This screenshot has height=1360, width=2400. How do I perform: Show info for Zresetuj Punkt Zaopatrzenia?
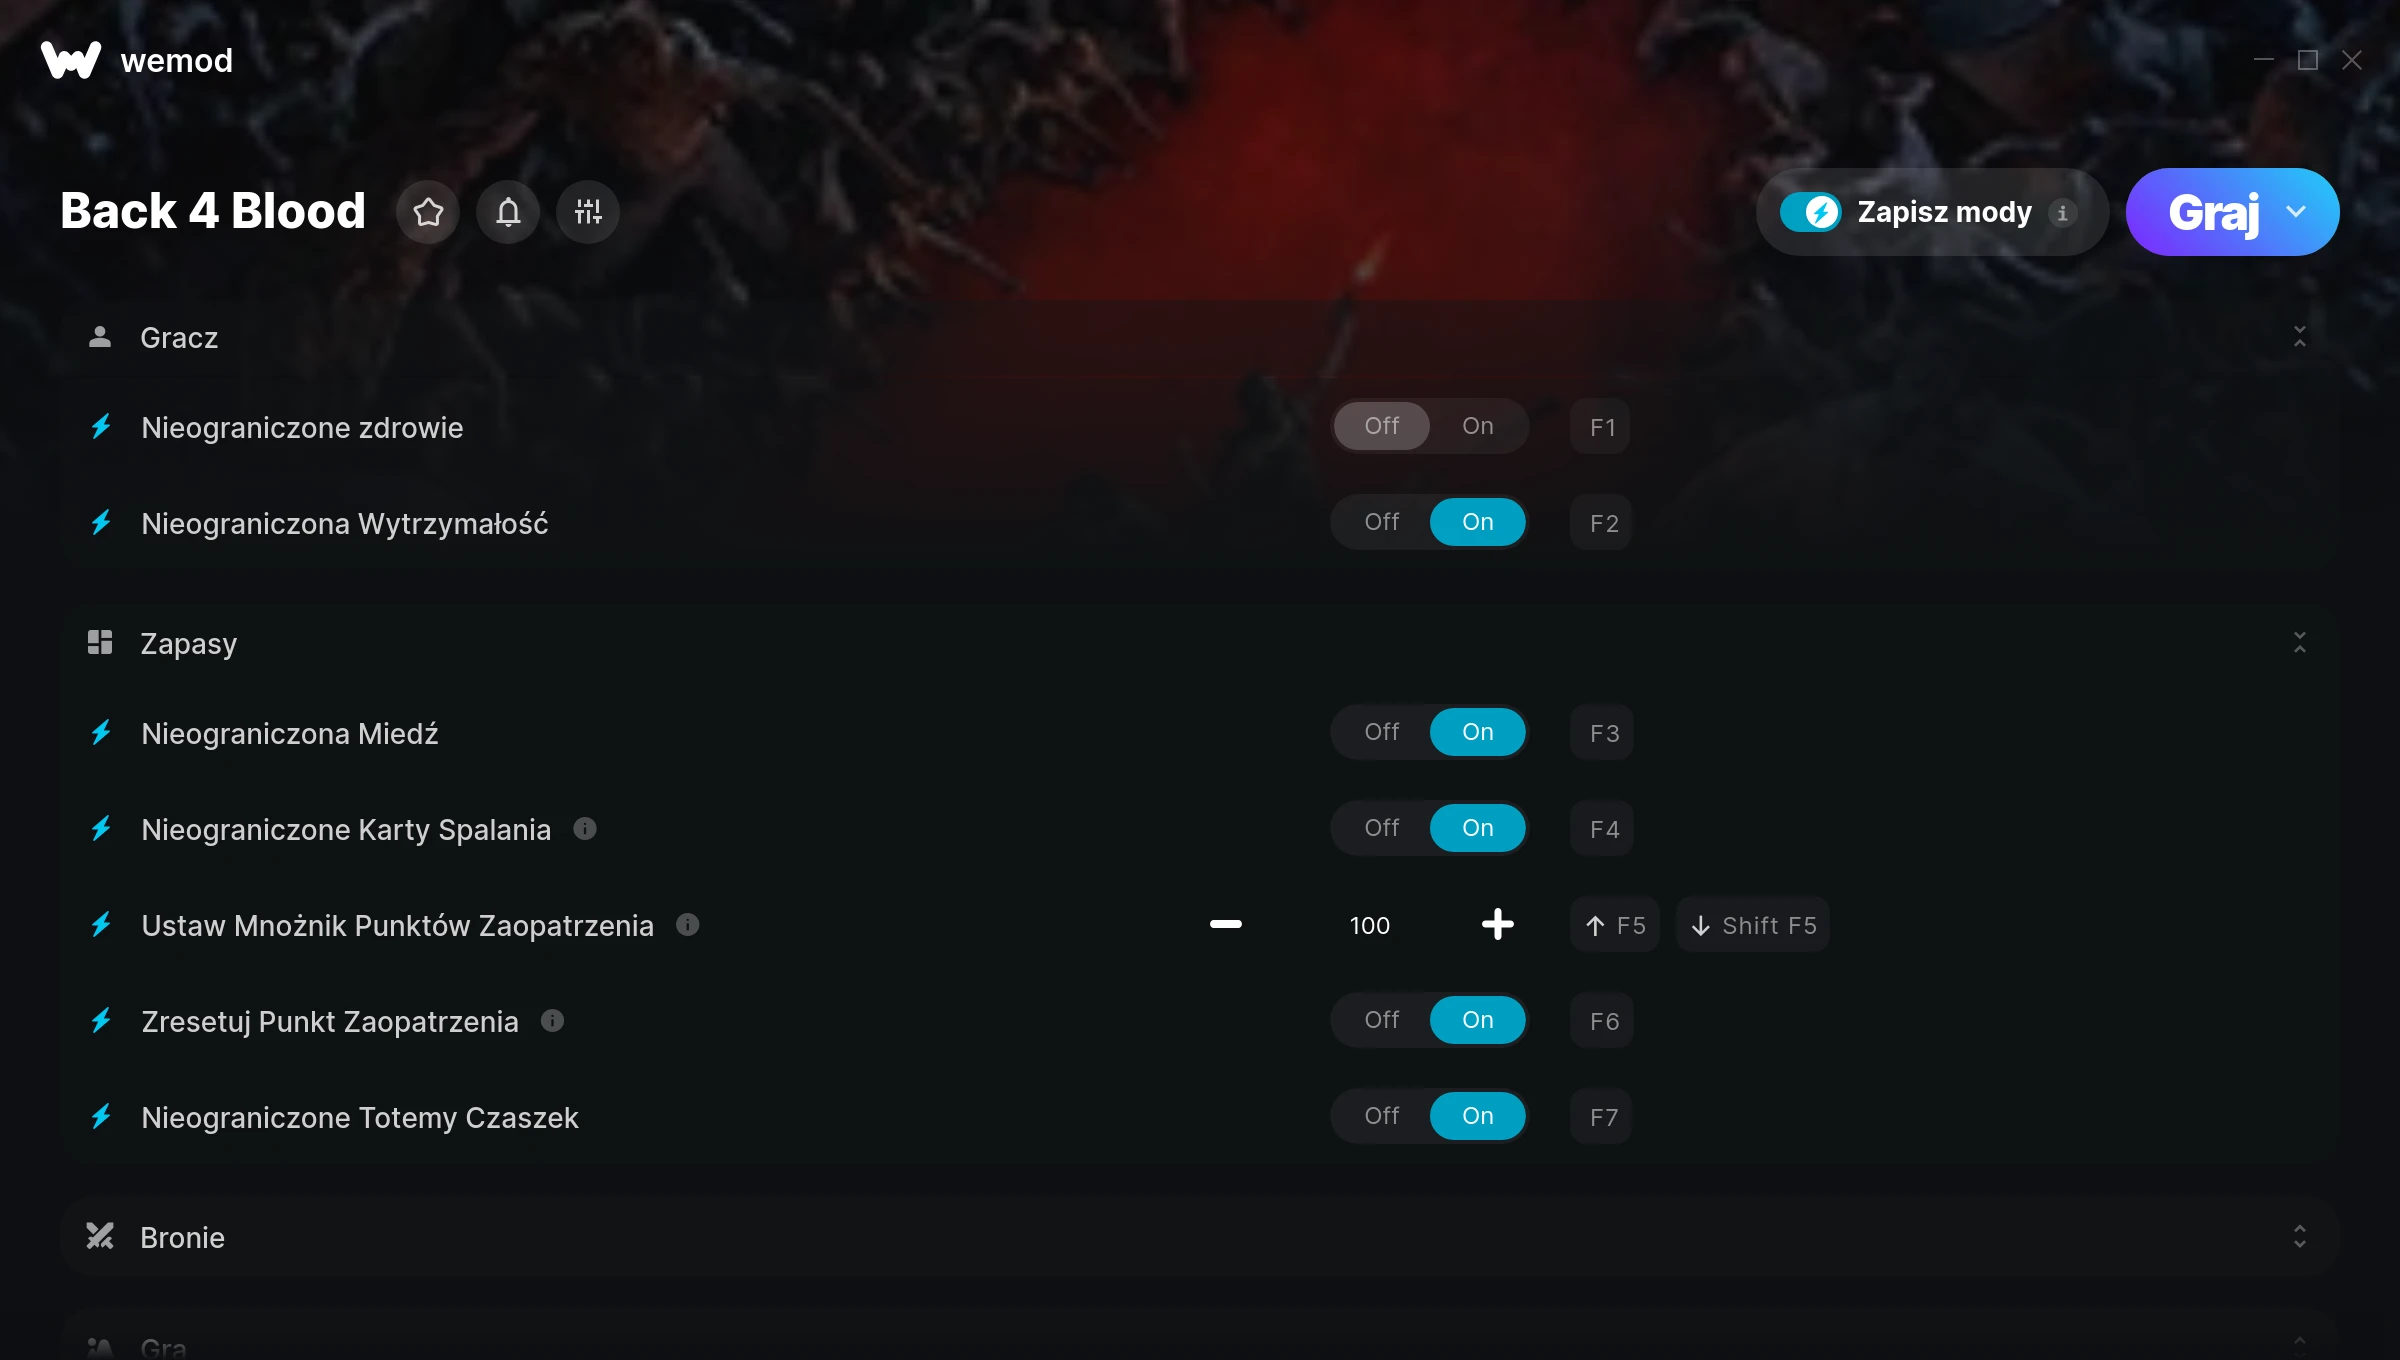(552, 1021)
